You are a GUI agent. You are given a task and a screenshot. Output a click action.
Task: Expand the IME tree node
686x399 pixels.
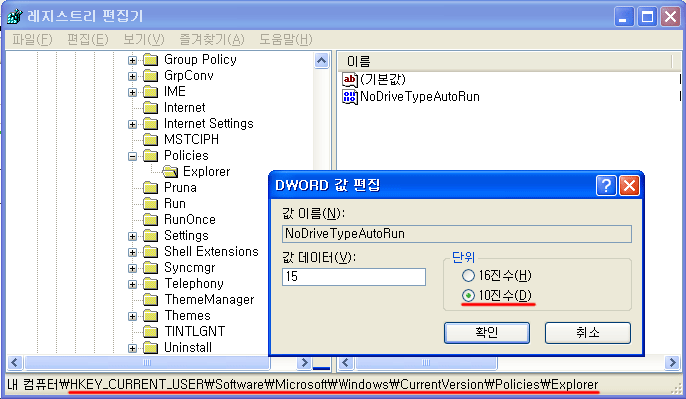pos(132,92)
